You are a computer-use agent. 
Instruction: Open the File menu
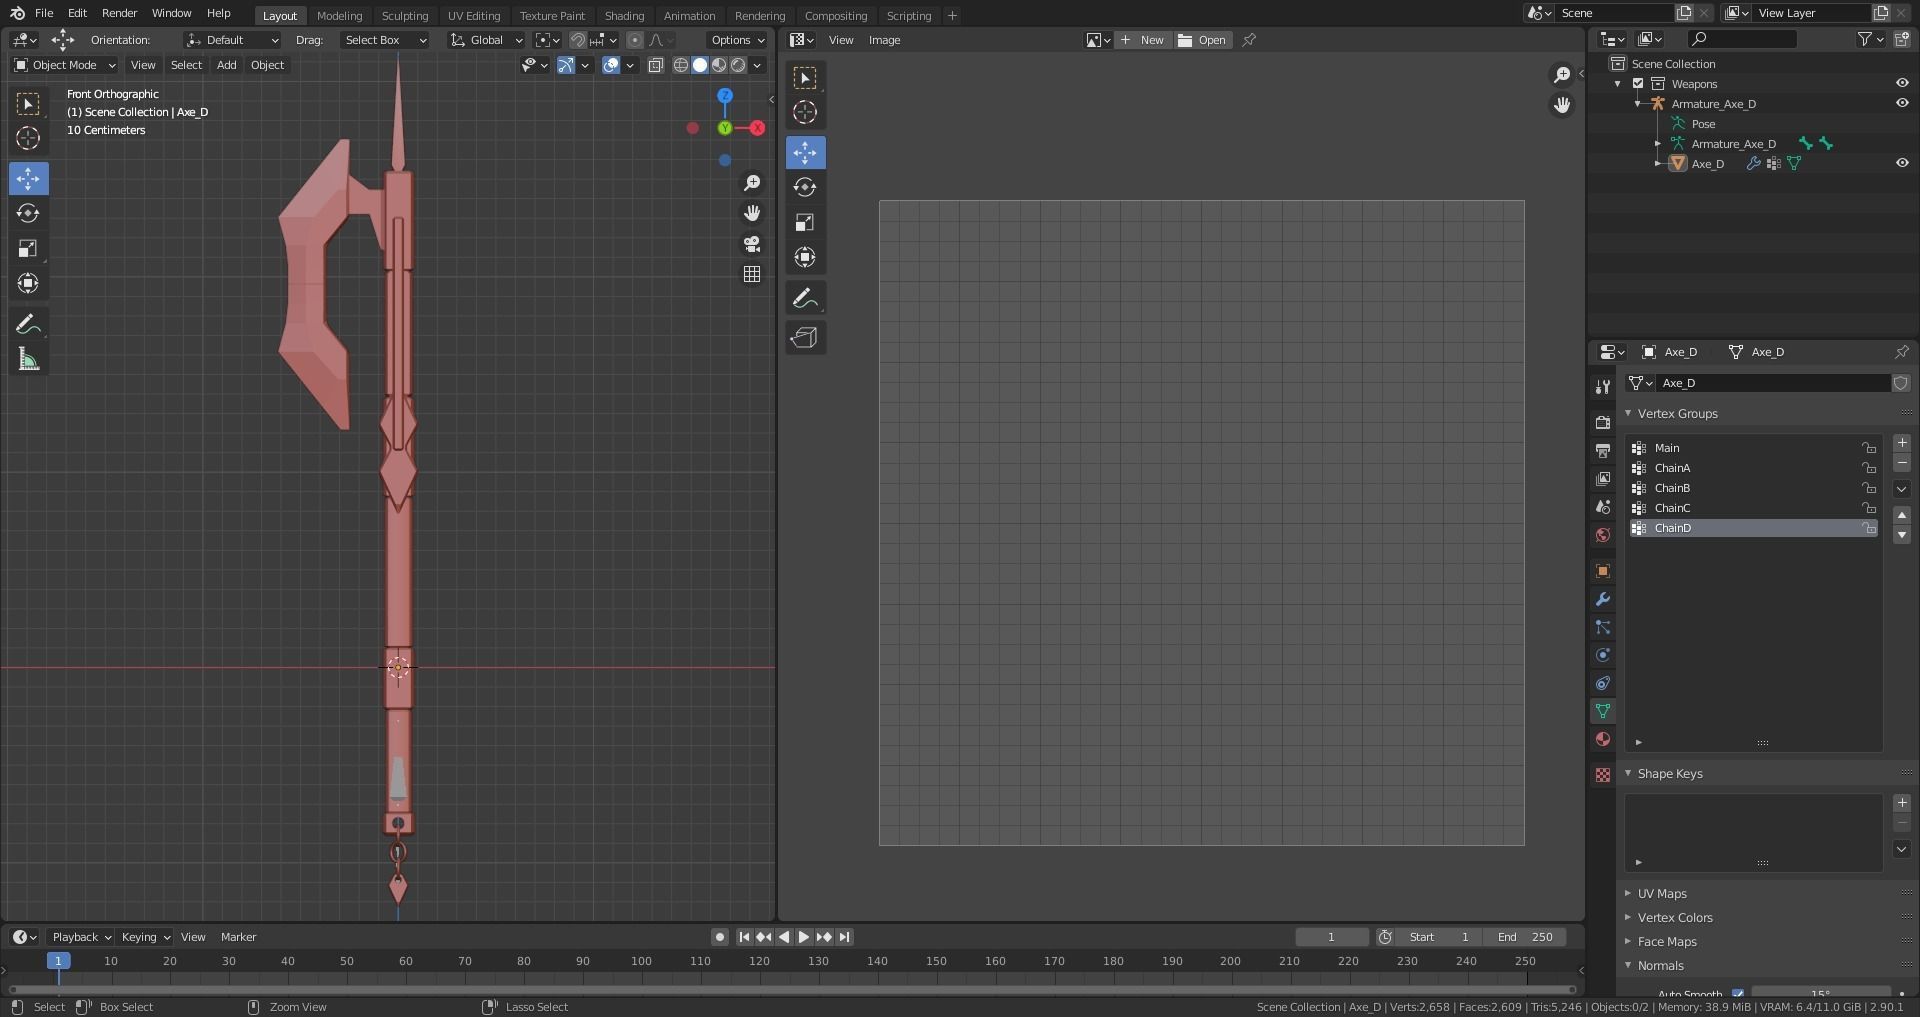(44, 13)
